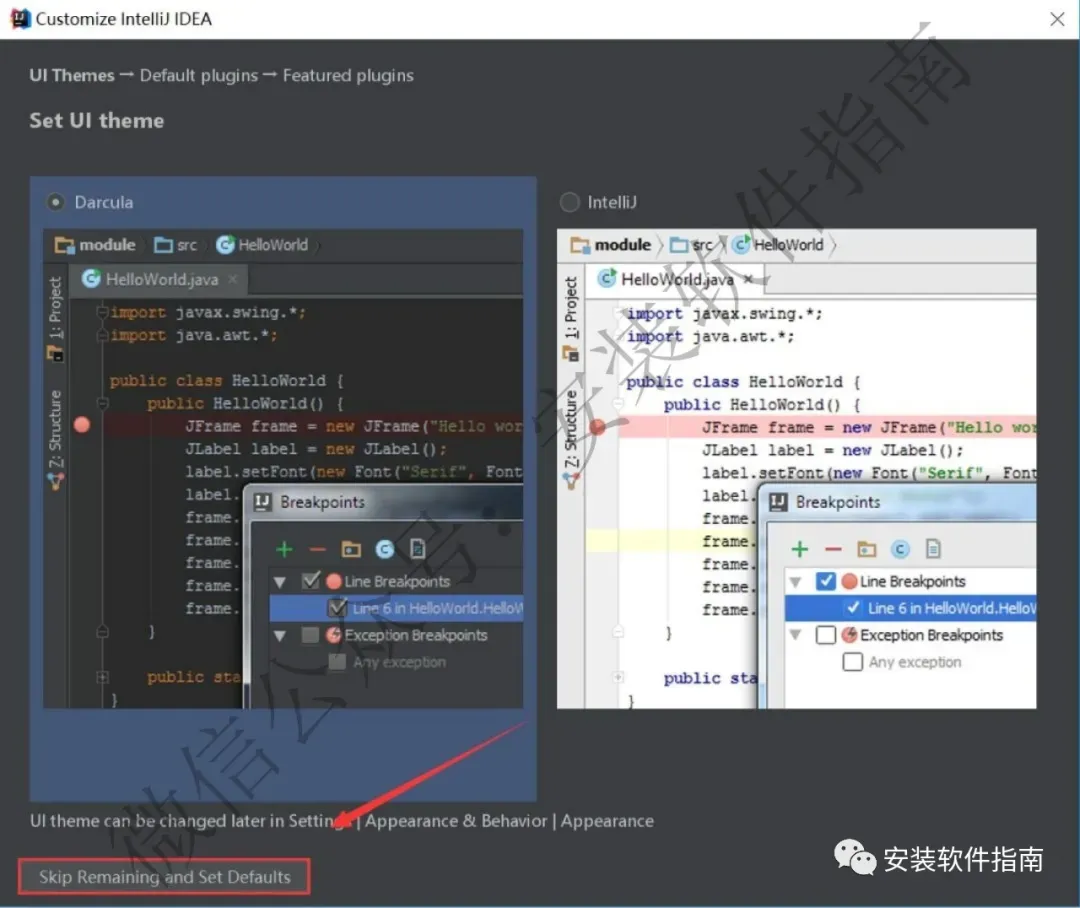Click Line Breakpoints red dot icon, Darcula preview

[x=334, y=581]
